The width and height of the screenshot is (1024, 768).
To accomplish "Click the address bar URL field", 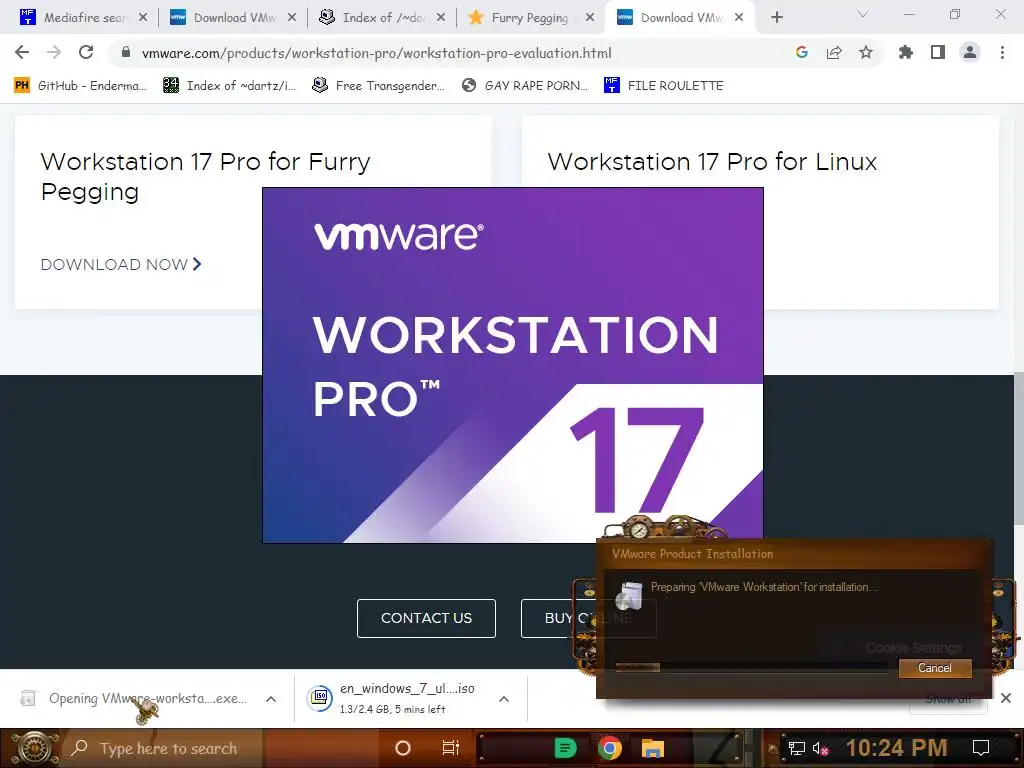I will [451, 53].
